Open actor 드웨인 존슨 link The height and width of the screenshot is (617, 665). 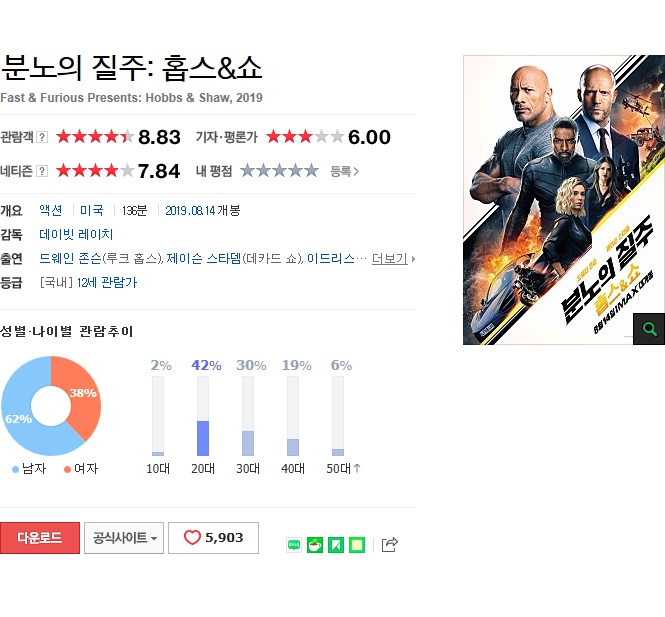[x=70, y=259]
